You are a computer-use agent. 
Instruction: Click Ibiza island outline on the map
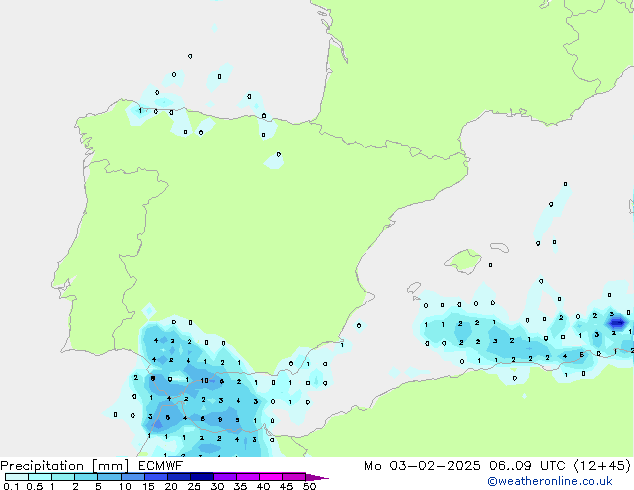pyautogui.click(x=414, y=288)
